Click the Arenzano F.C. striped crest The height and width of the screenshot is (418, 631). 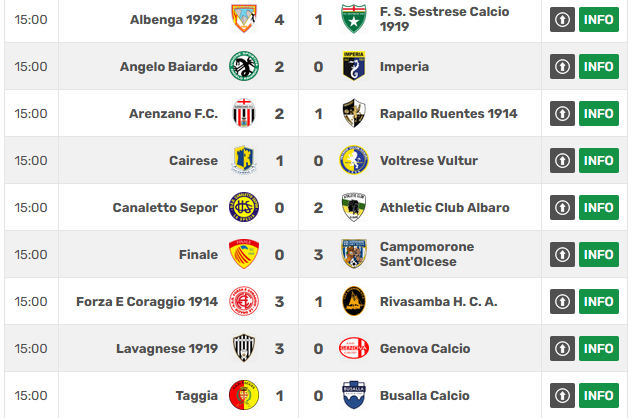point(244,113)
